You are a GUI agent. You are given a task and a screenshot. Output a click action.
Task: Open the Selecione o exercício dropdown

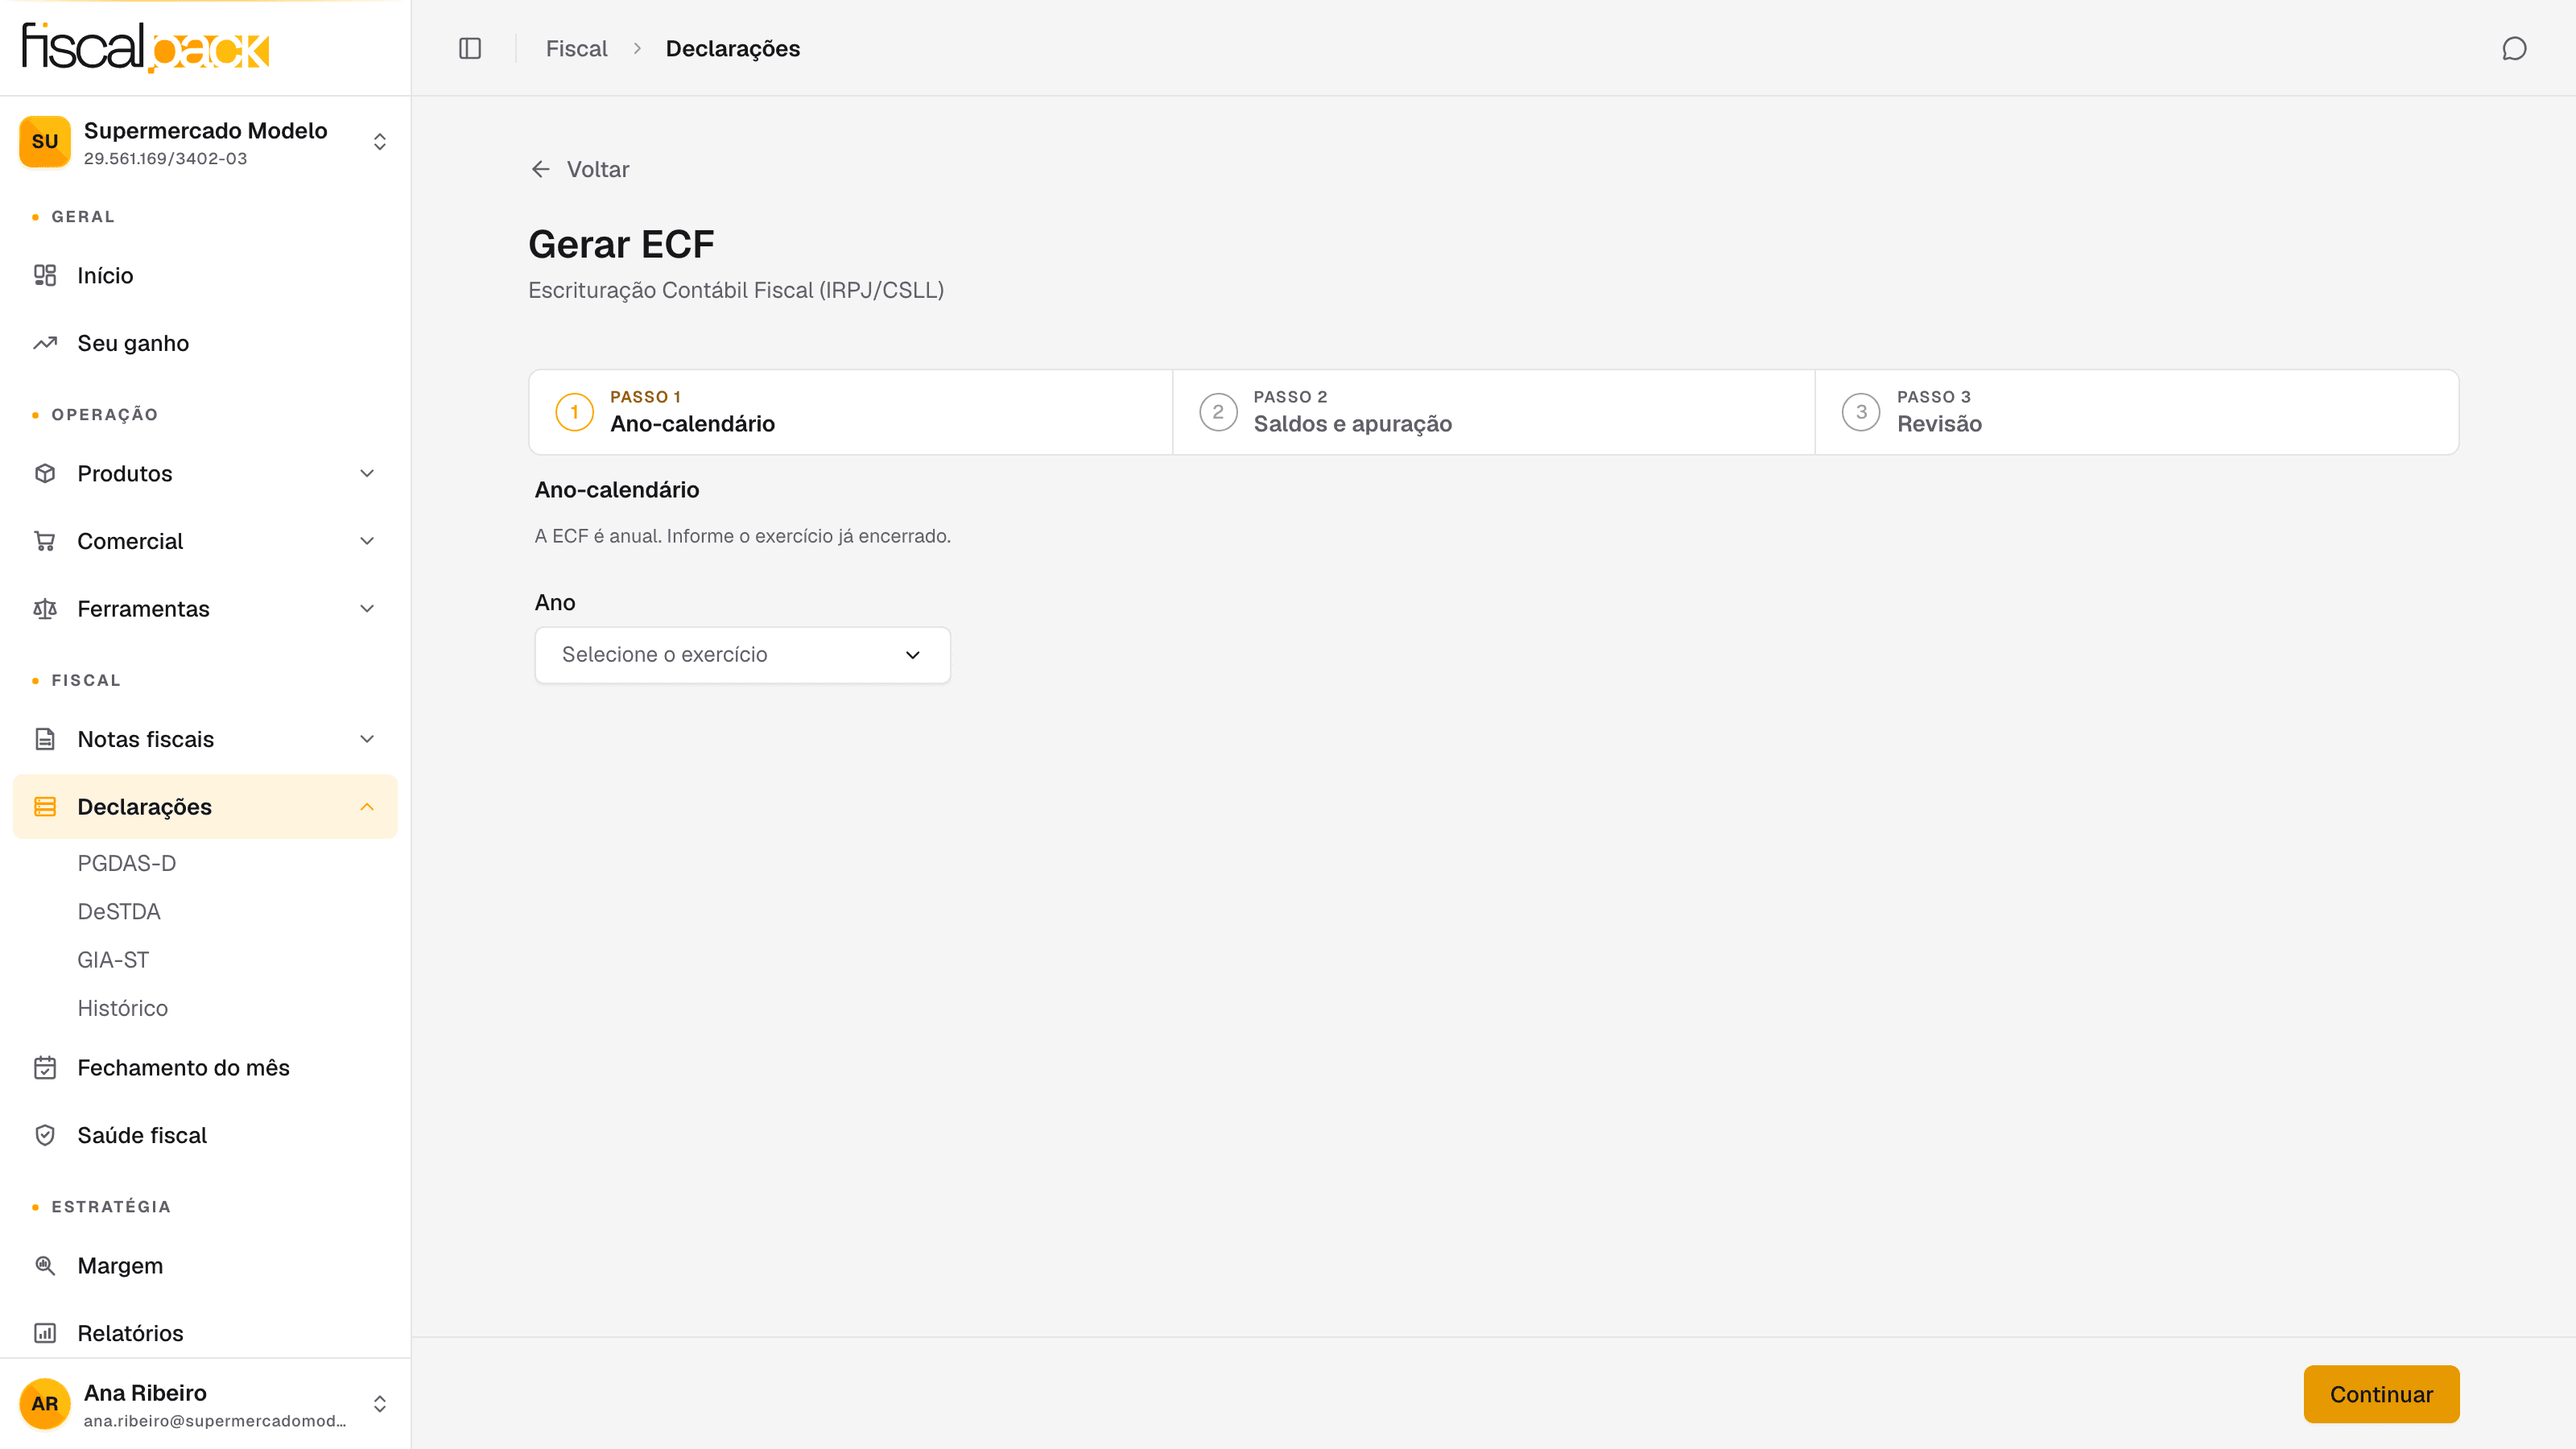(742, 655)
